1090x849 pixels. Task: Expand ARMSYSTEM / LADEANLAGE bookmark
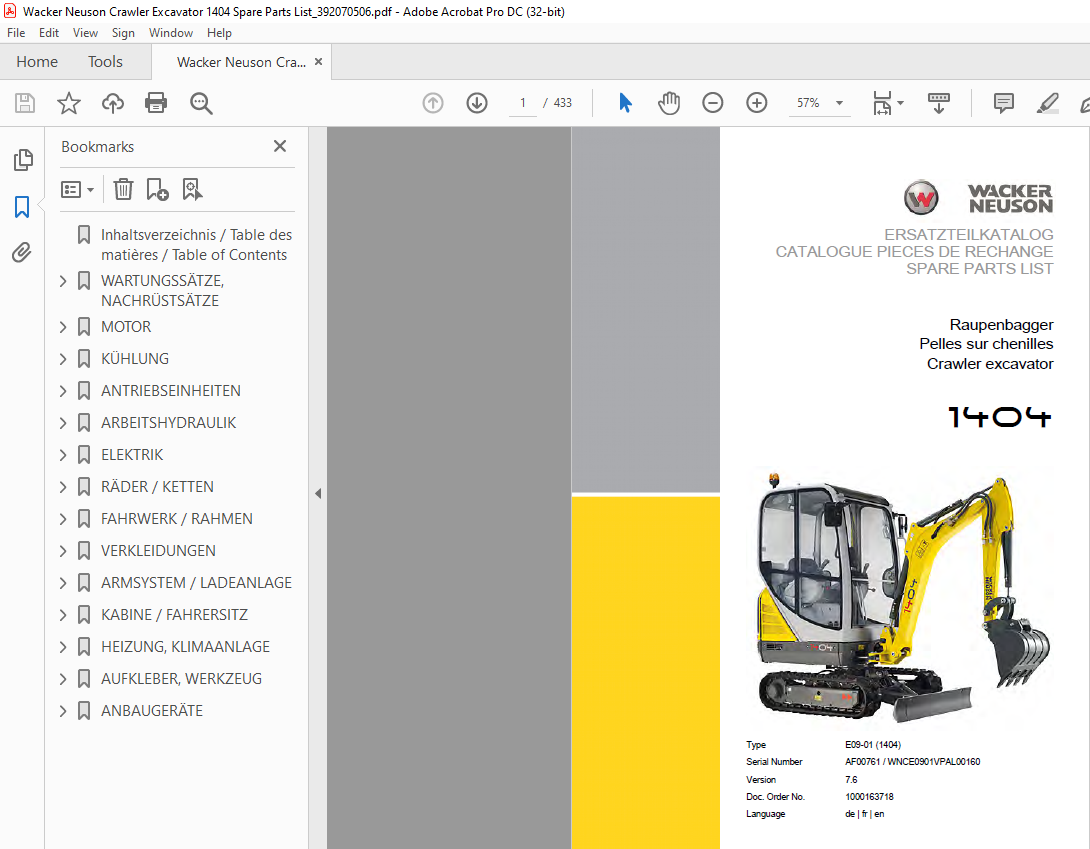[x=63, y=583]
